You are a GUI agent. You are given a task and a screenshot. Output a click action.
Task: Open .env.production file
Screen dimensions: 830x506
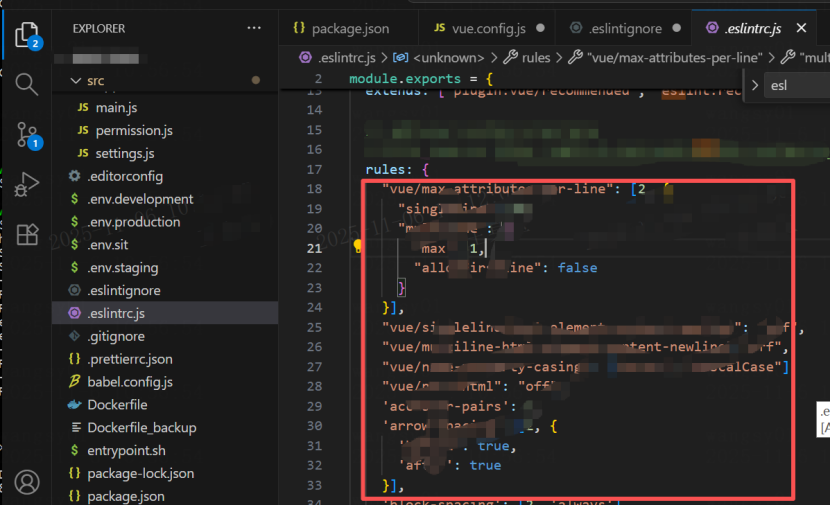point(133,222)
